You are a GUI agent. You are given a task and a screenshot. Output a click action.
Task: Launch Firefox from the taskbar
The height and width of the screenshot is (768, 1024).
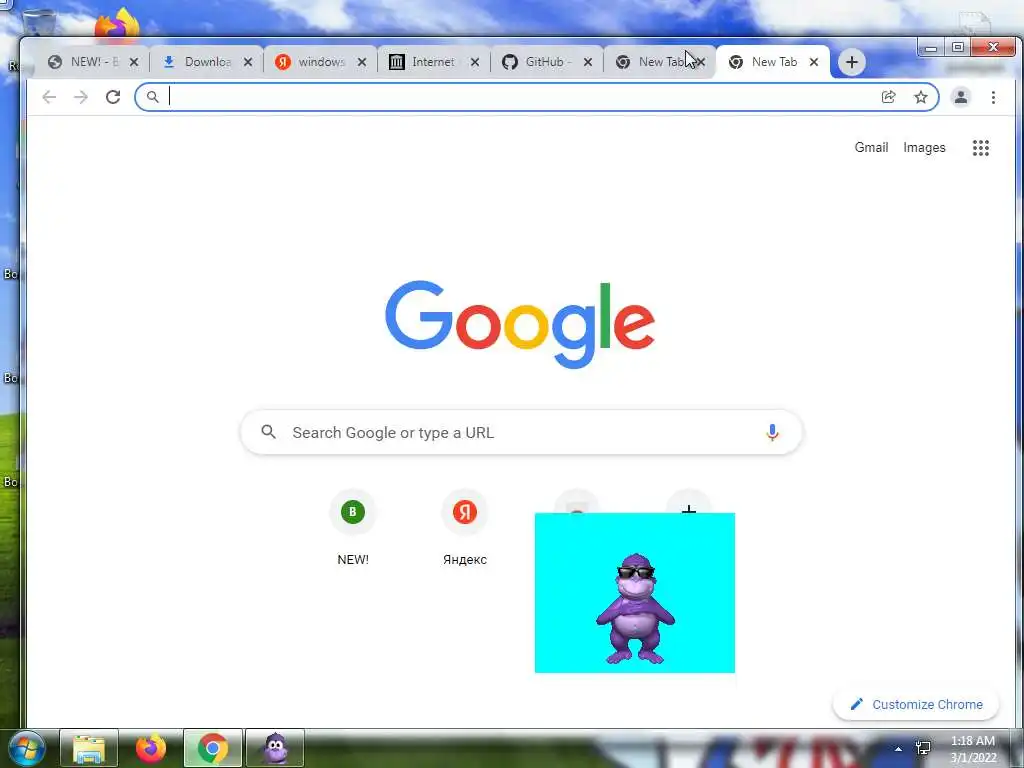151,748
